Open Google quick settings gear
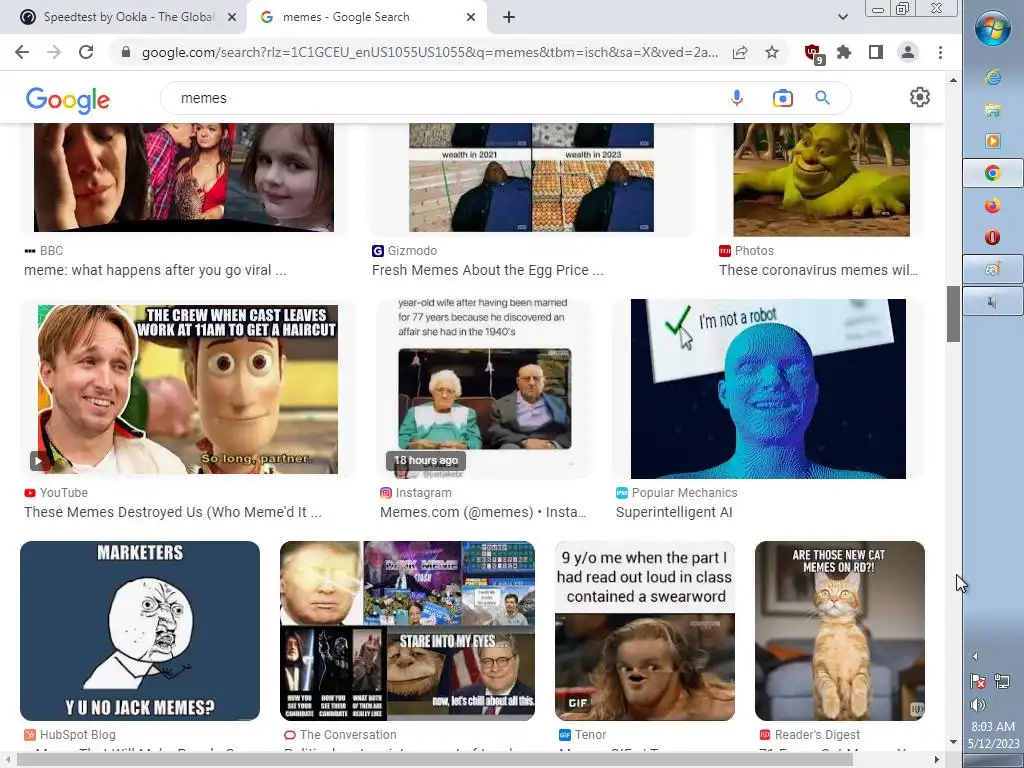 [920, 97]
